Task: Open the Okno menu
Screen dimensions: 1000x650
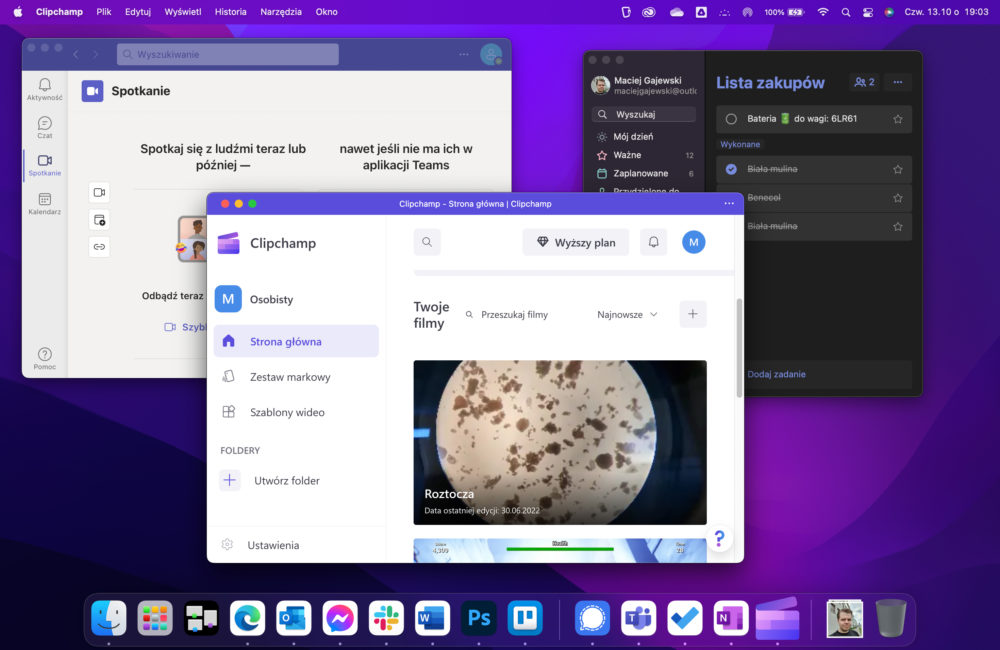Action: [x=327, y=11]
